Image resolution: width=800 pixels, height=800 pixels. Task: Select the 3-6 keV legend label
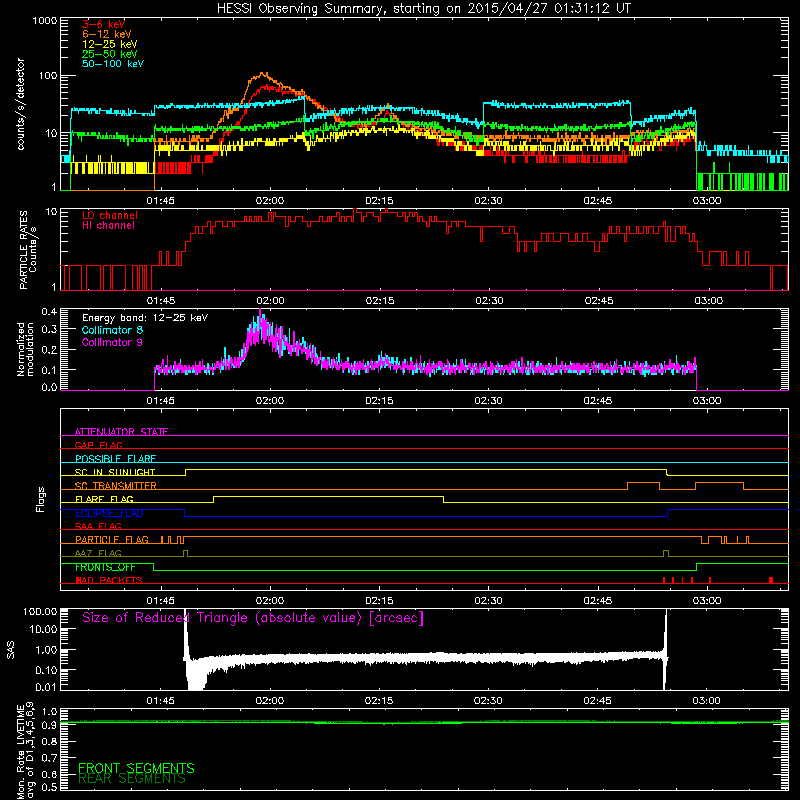coord(103,24)
